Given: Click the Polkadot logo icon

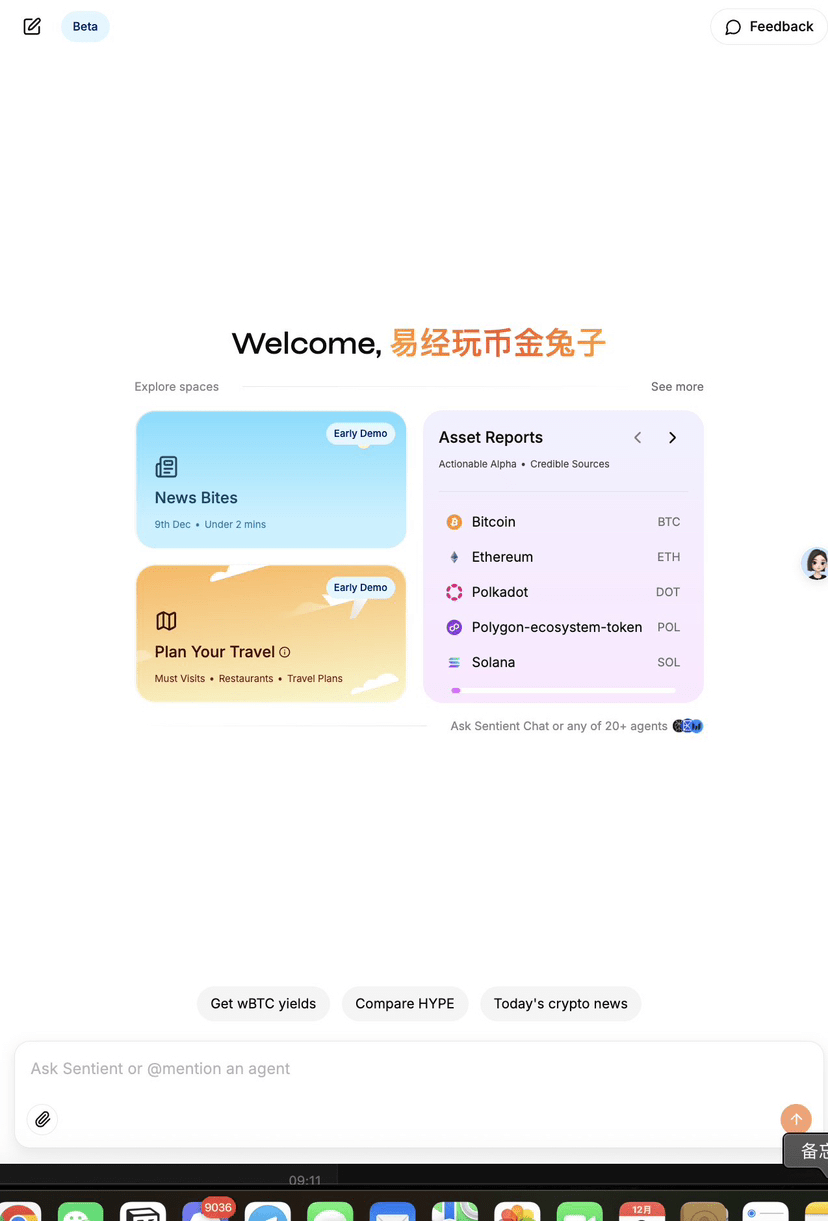Looking at the screenshot, I should pyautogui.click(x=454, y=592).
